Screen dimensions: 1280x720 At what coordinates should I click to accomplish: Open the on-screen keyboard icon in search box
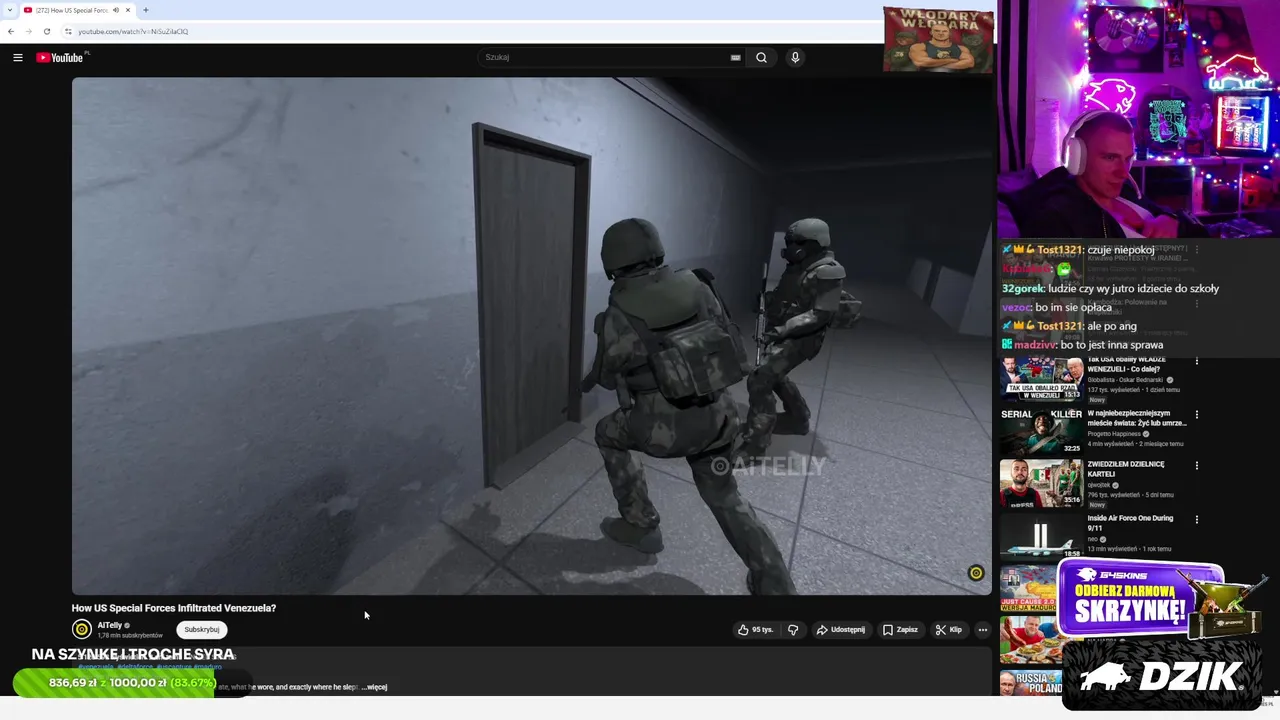coord(736,58)
